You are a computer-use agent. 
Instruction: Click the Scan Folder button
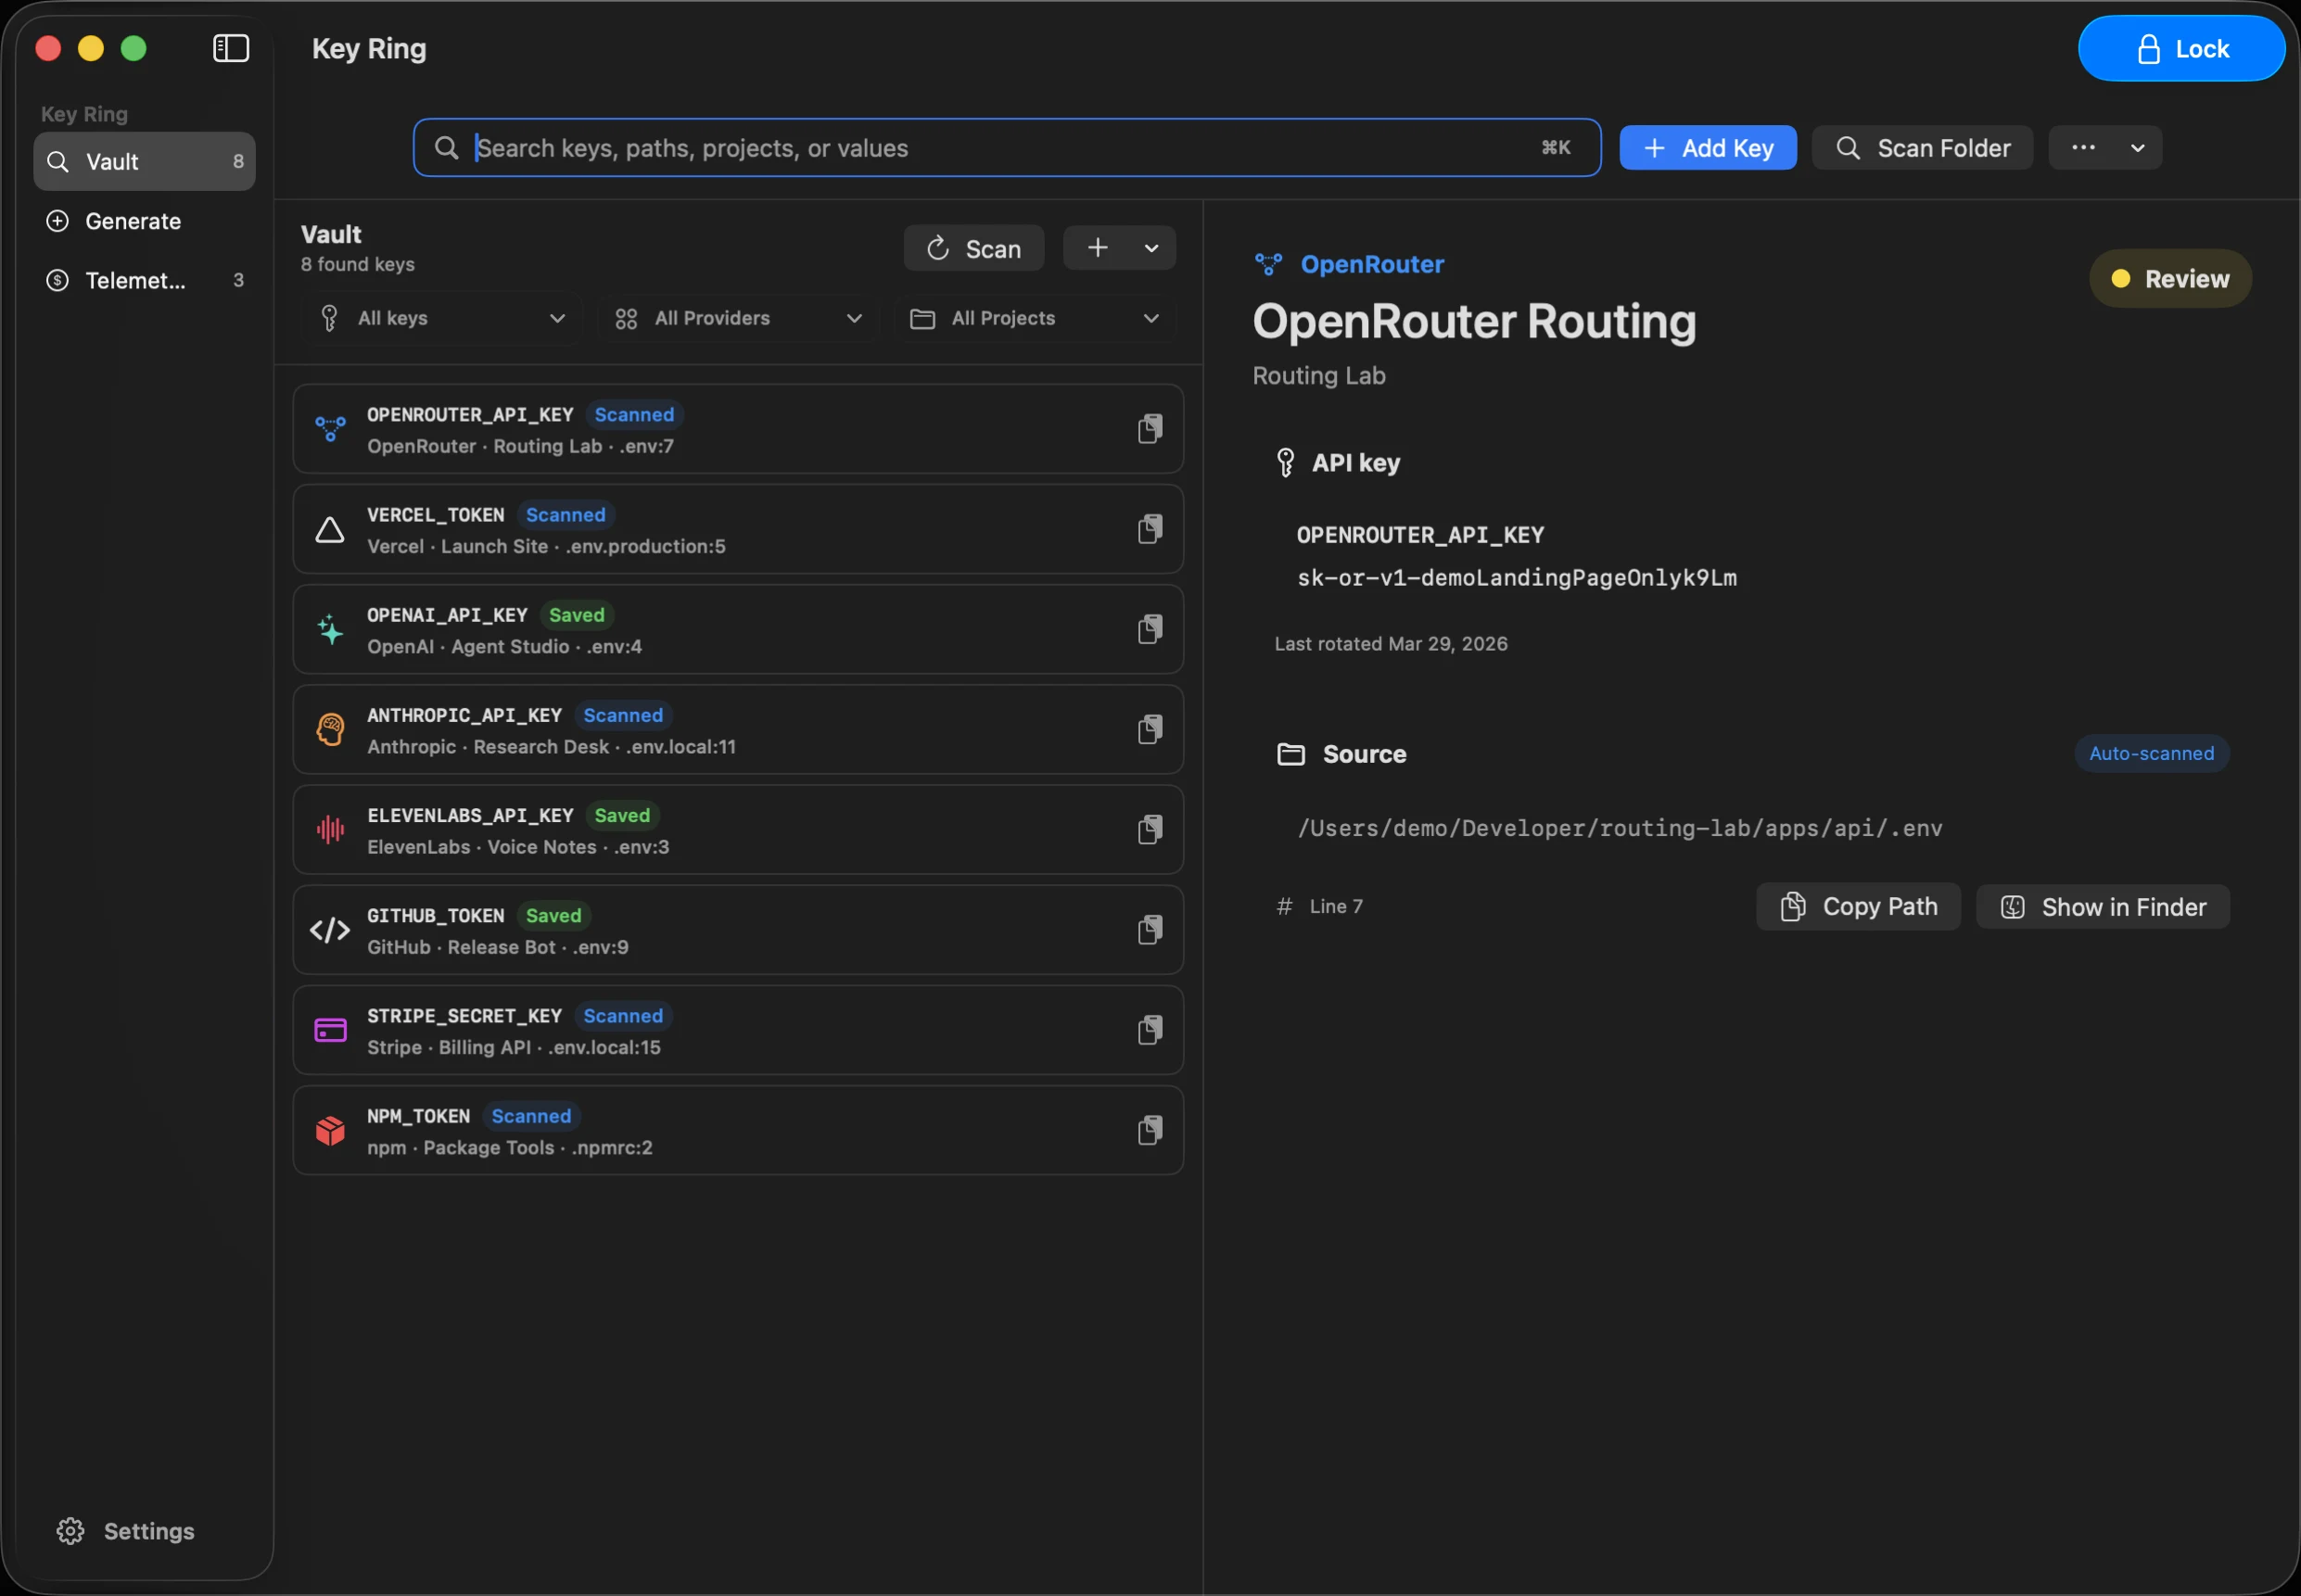pos(1922,148)
